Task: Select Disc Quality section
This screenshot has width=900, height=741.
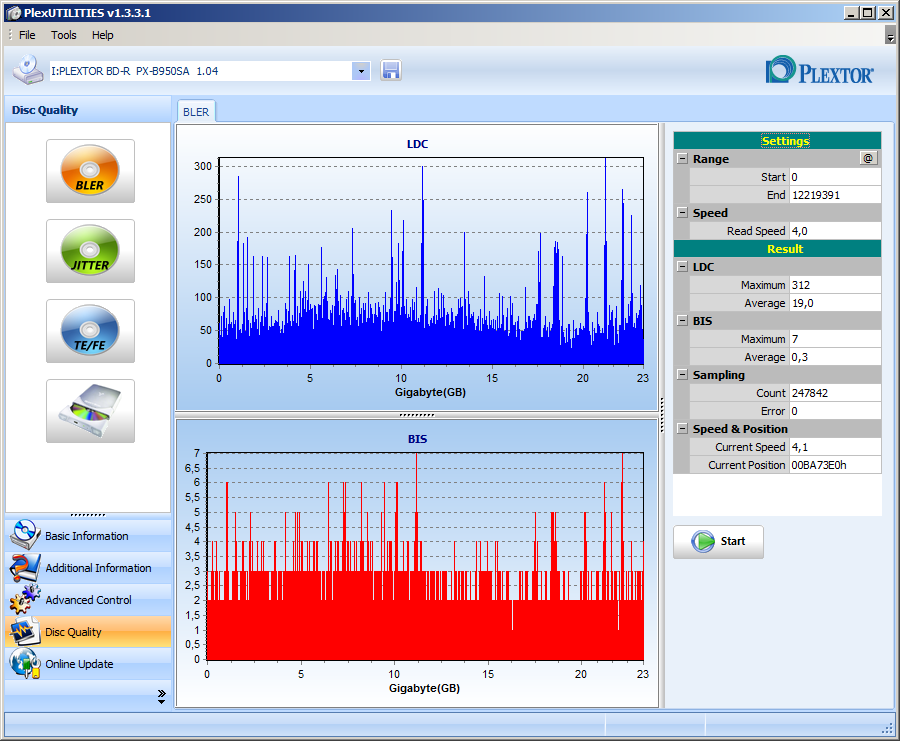Action: [88, 632]
